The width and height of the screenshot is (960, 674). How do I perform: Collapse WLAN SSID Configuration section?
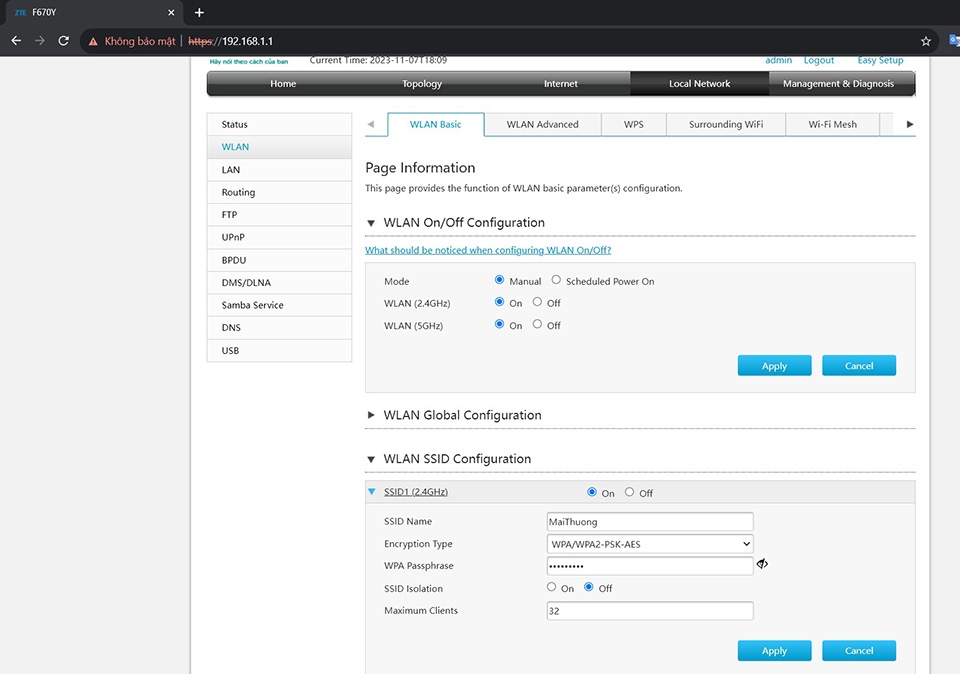[x=371, y=459]
